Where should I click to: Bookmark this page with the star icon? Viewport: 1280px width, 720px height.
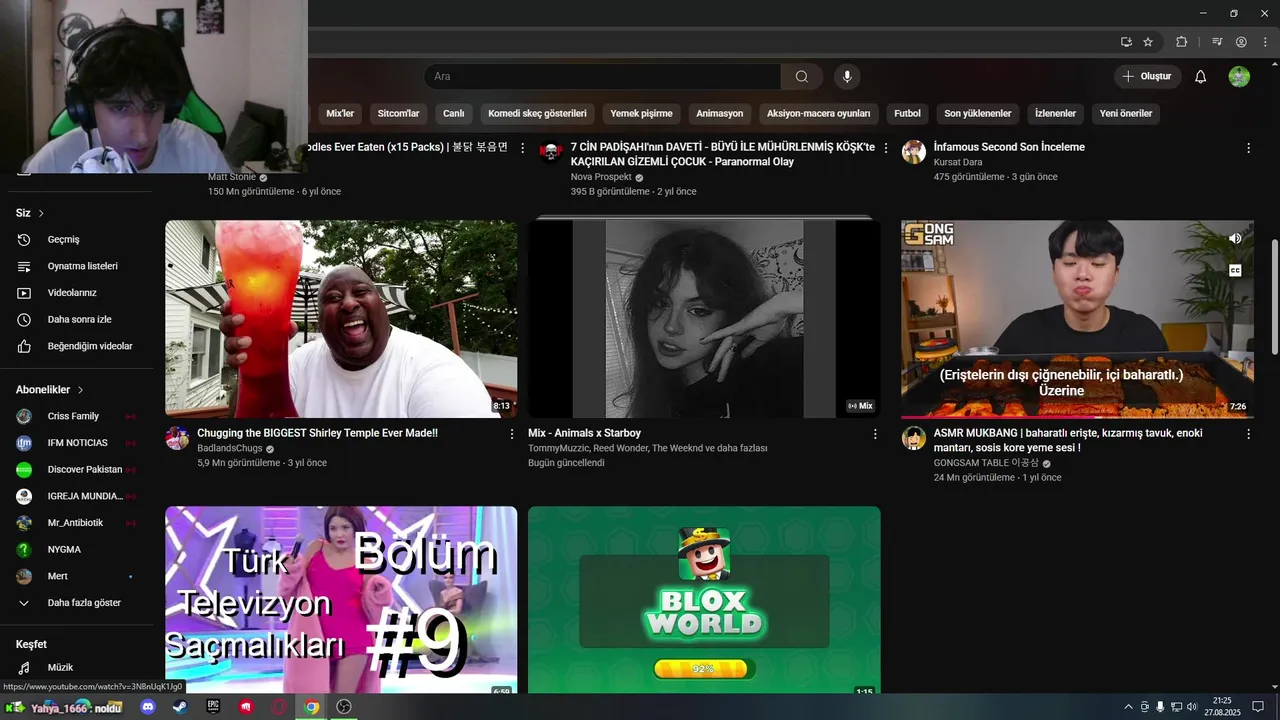pos(1148,42)
